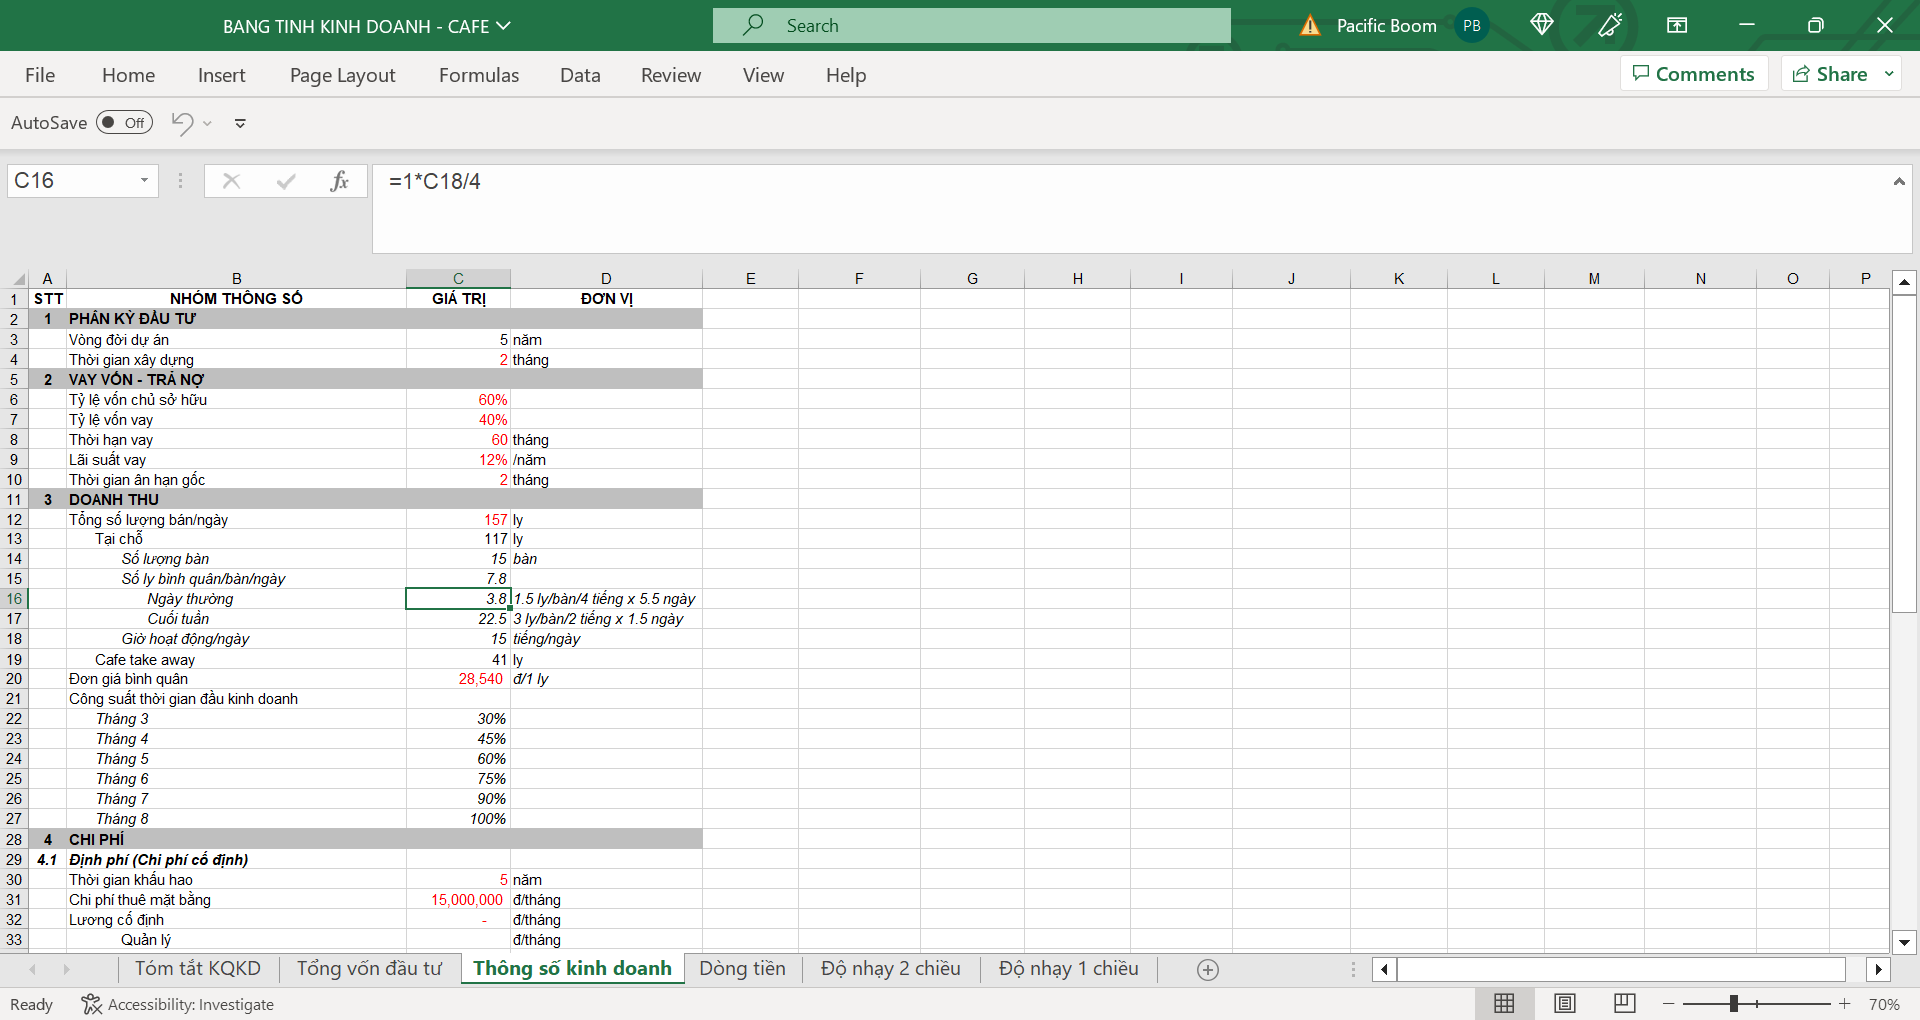
Task: Open Accessibility: Investigate in status bar
Action: tap(178, 1004)
